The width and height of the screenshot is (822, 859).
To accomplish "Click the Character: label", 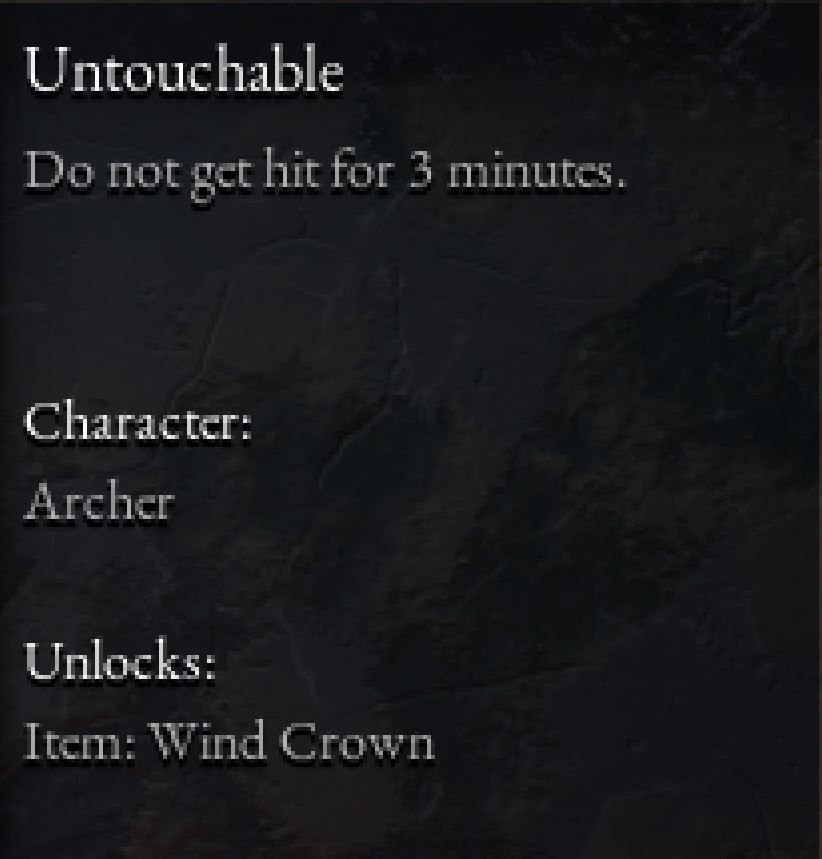I will click(x=138, y=421).
